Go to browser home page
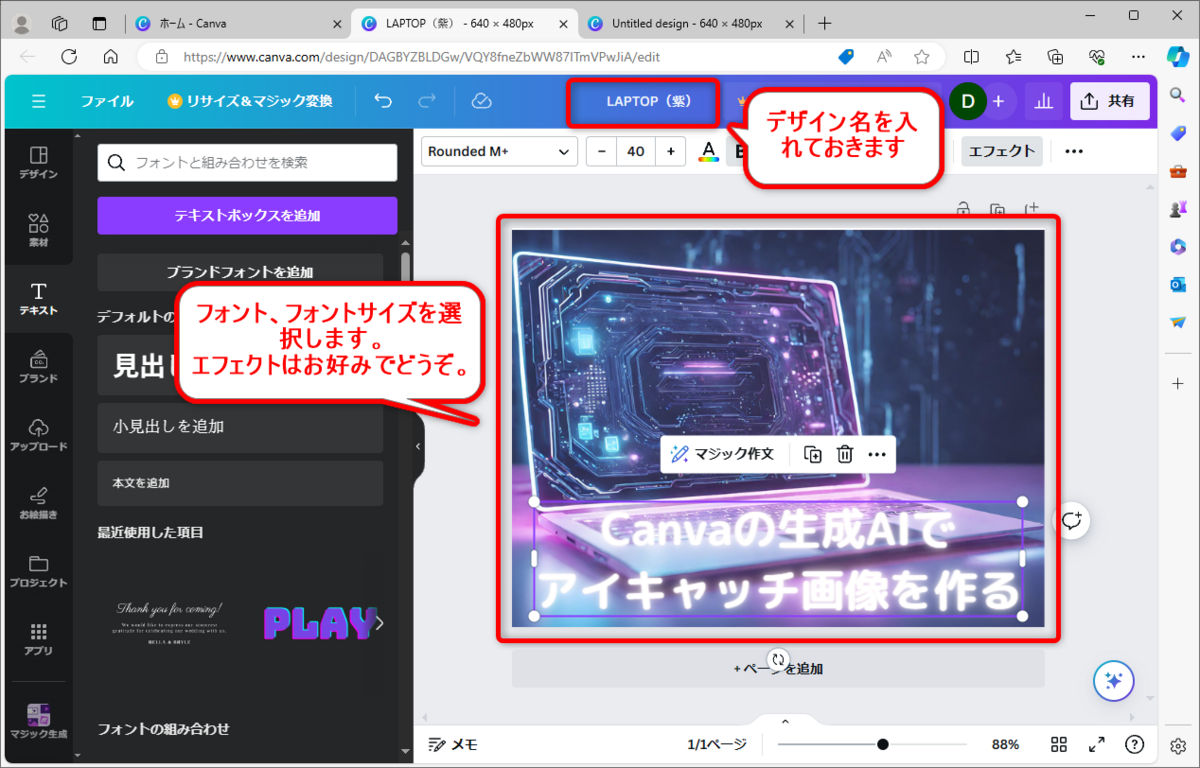The height and width of the screenshot is (768, 1200). [x=110, y=57]
